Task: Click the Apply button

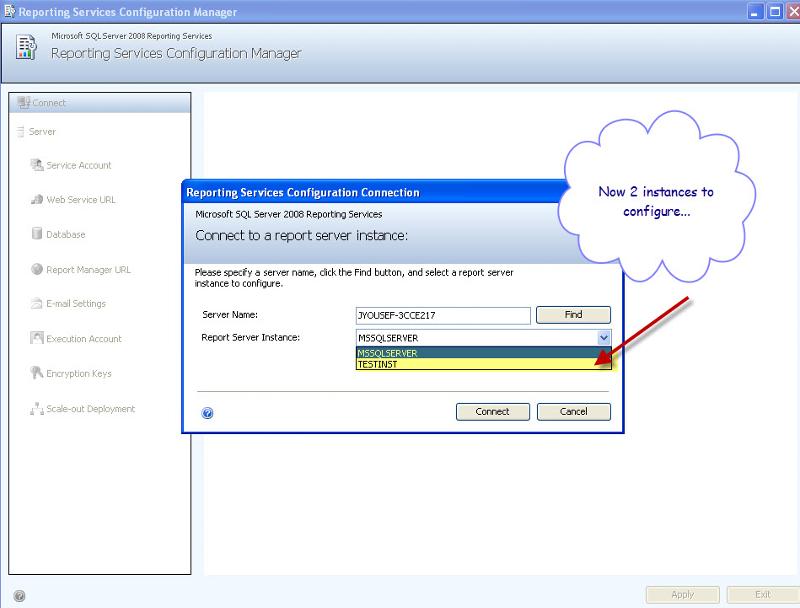Action: 683,595
